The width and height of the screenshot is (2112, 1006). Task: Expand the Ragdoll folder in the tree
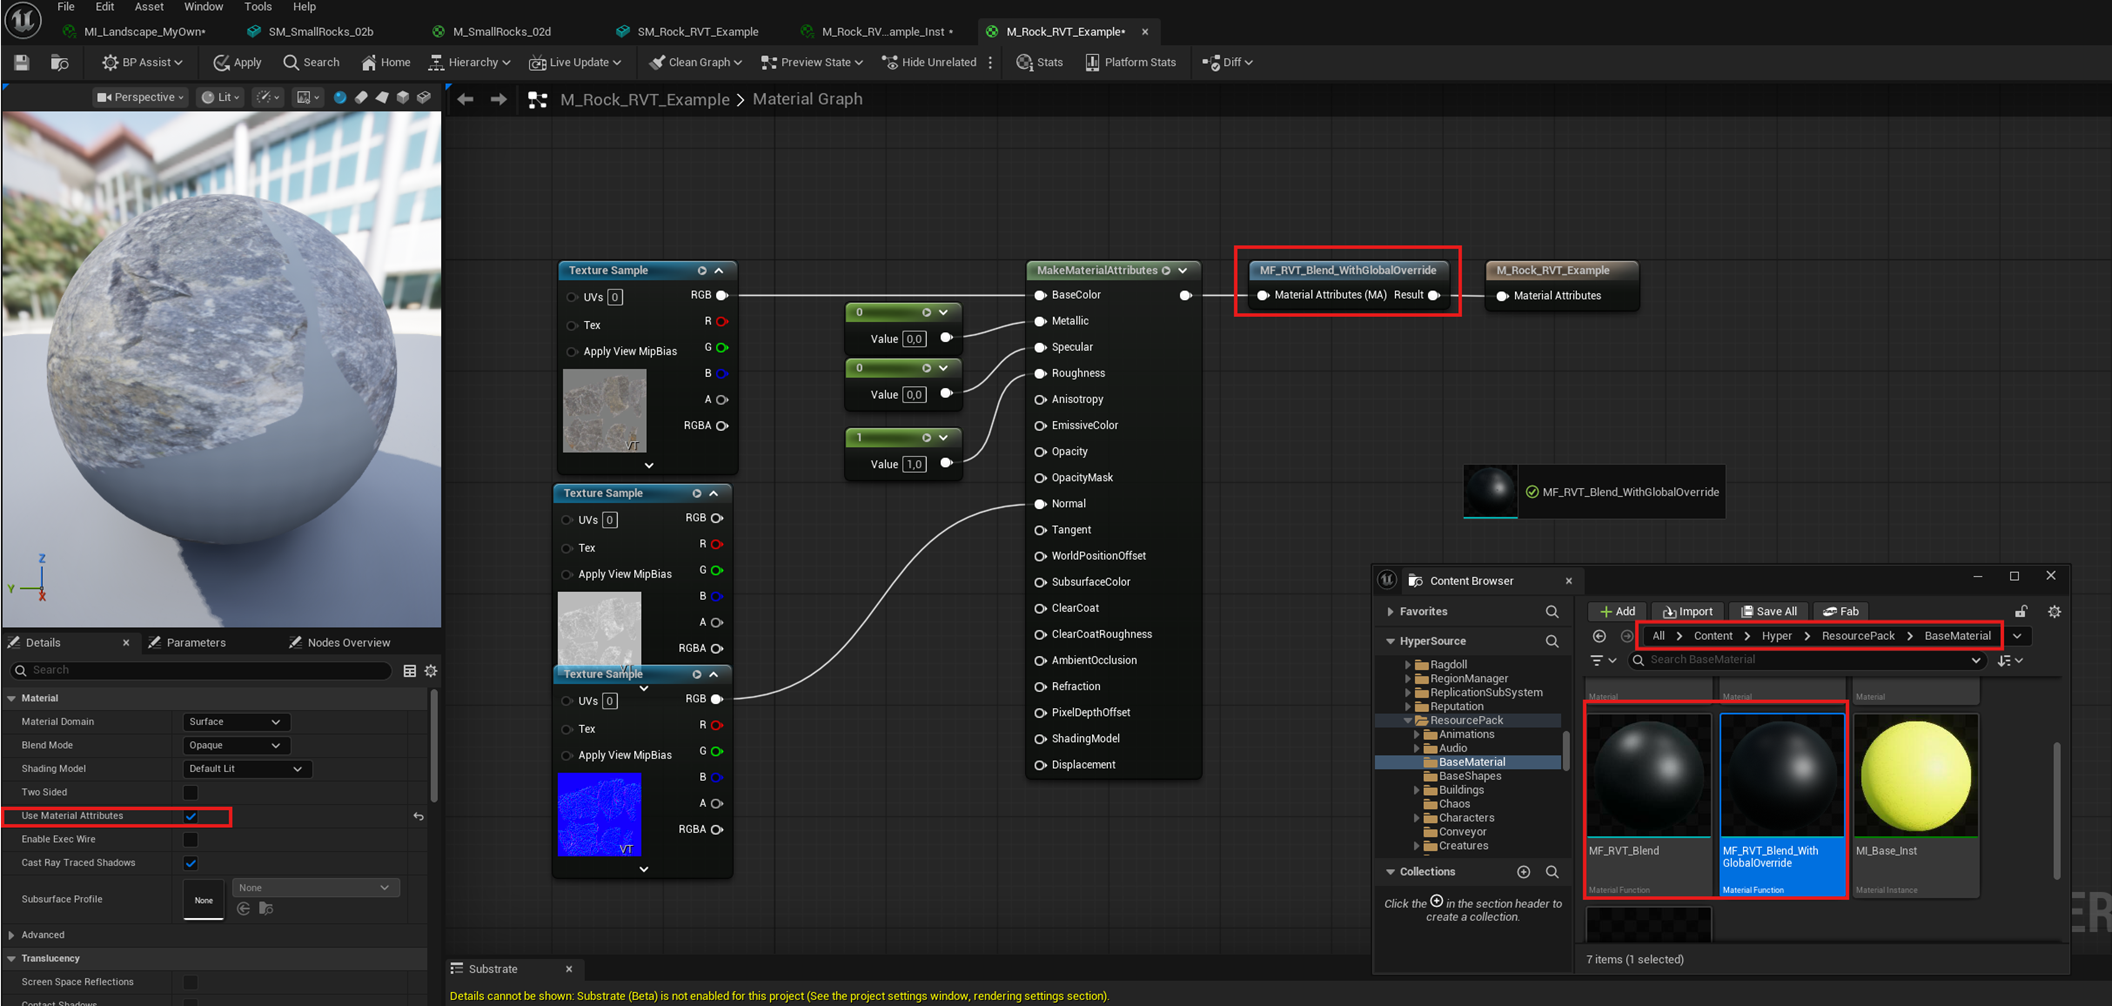pyautogui.click(x=1408, y=665)
